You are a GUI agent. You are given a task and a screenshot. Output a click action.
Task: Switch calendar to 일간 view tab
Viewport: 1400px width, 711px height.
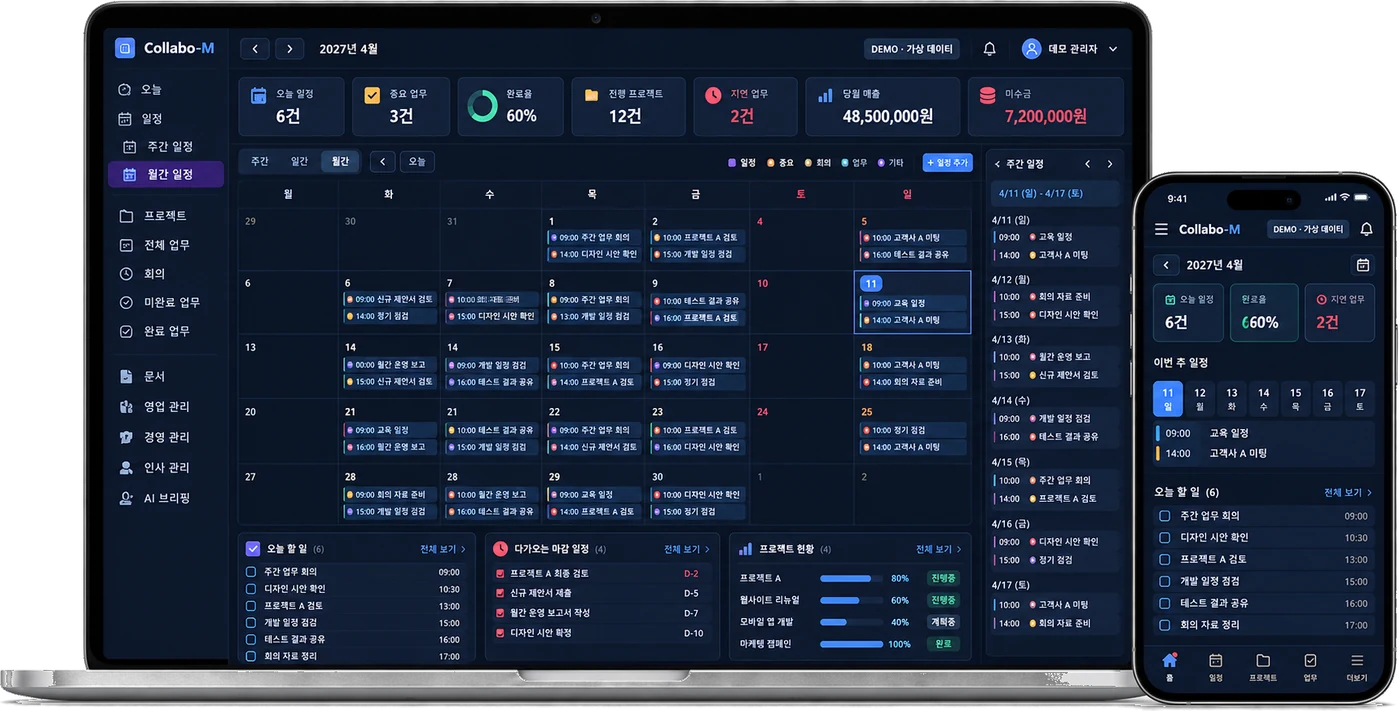coord(299,161)
